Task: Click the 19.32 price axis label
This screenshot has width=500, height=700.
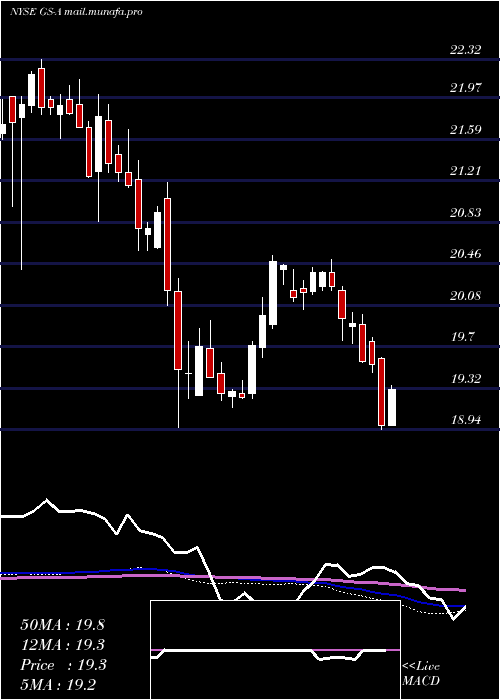Action: tap(466, 379)
